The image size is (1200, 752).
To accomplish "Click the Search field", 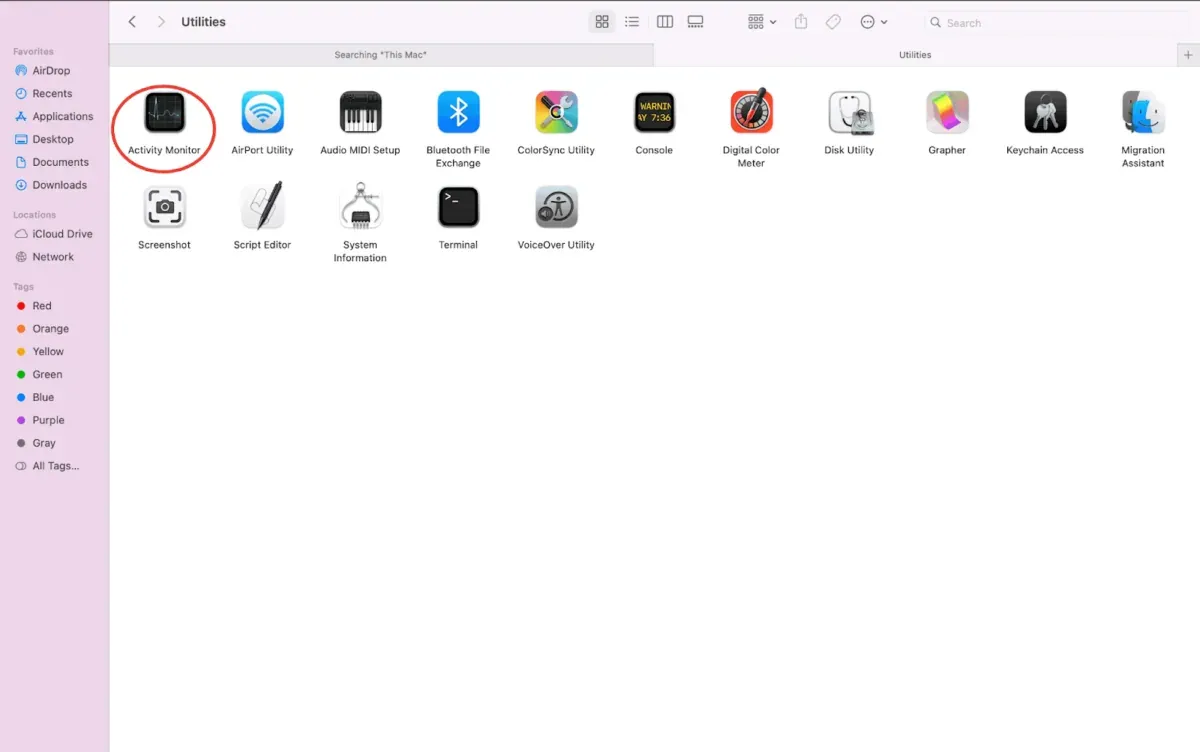I will click(x=1057, y=22).
